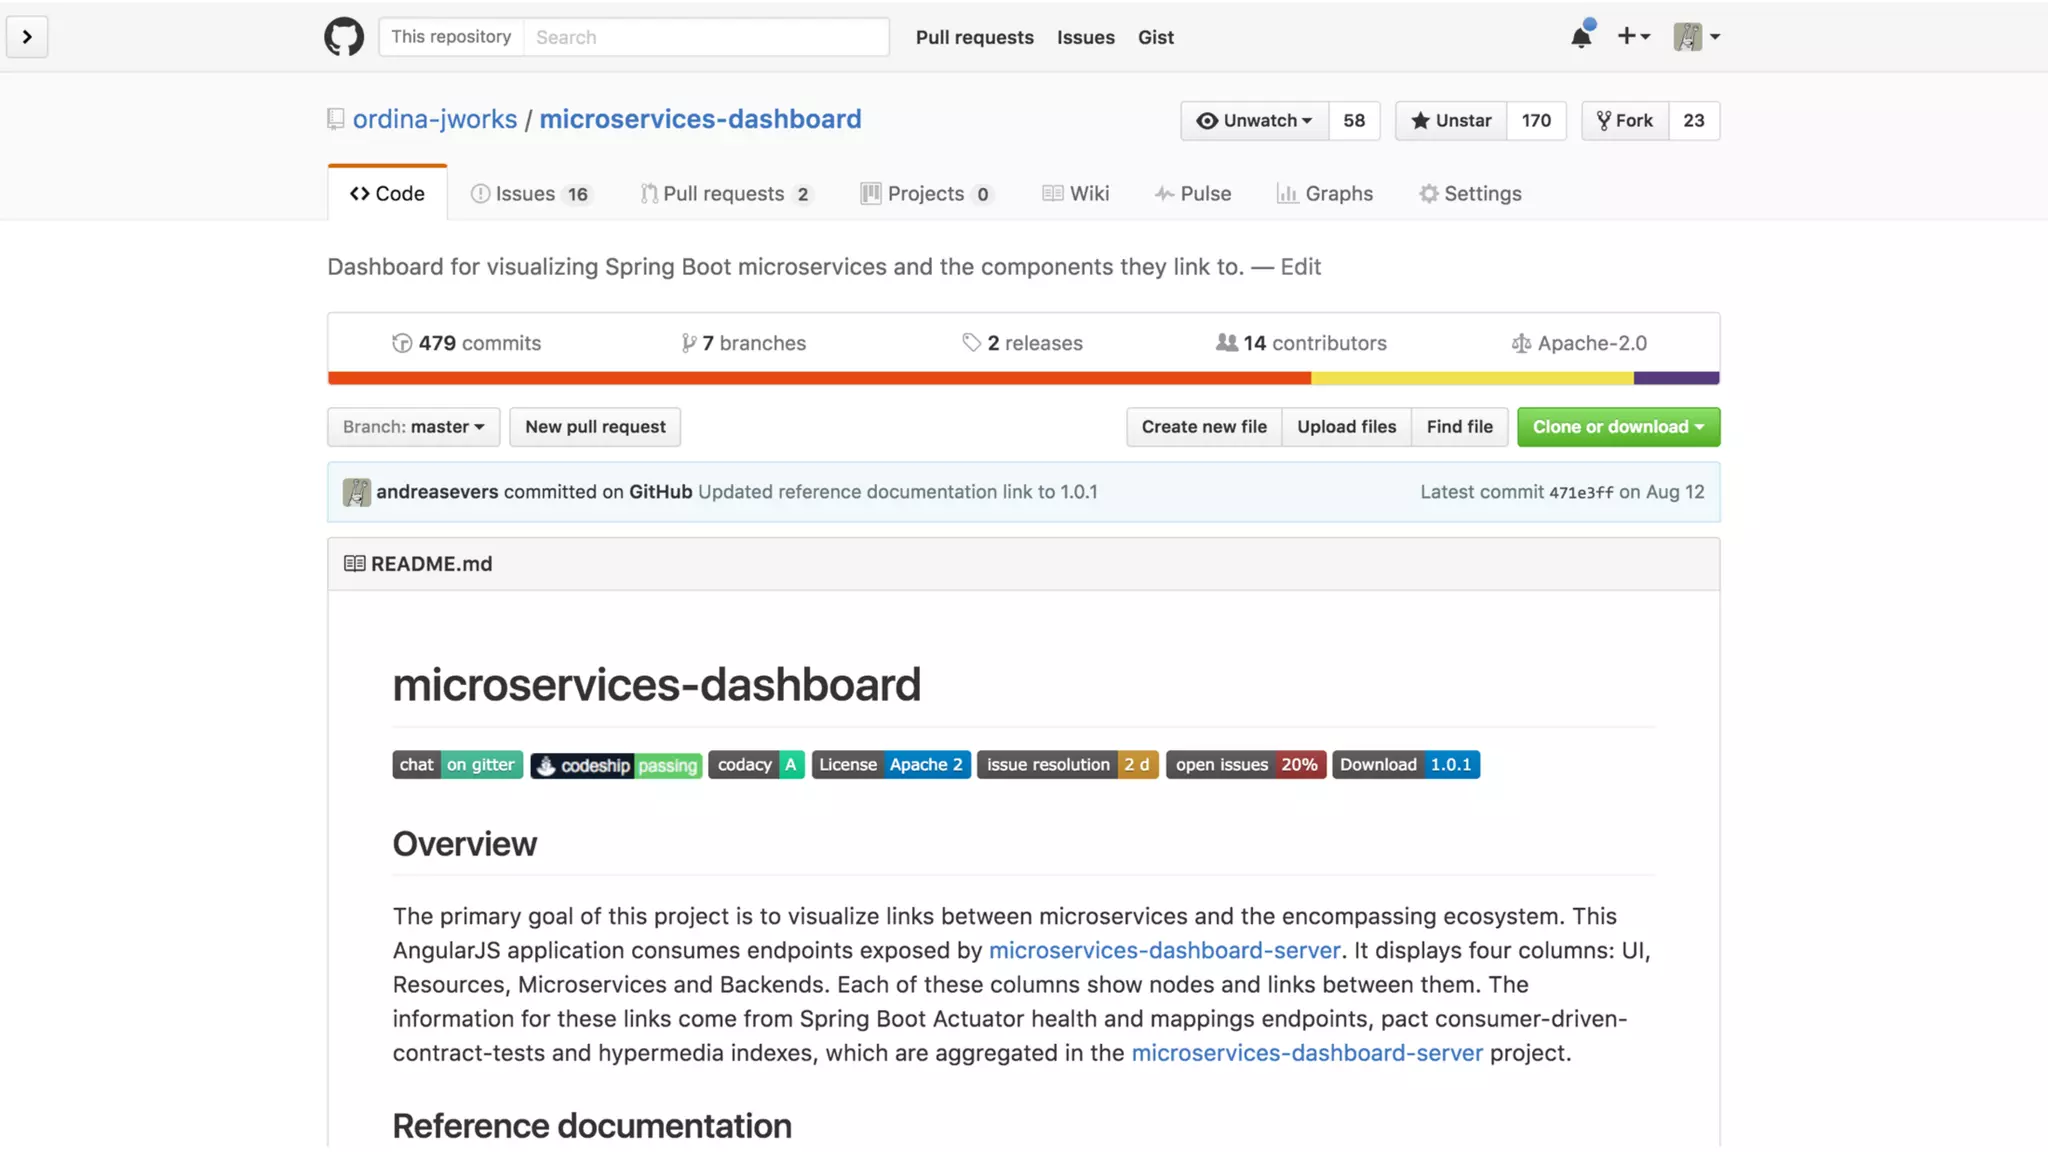
Task: Open the chat on gitter badge
Action: click(x=457, y=765)
